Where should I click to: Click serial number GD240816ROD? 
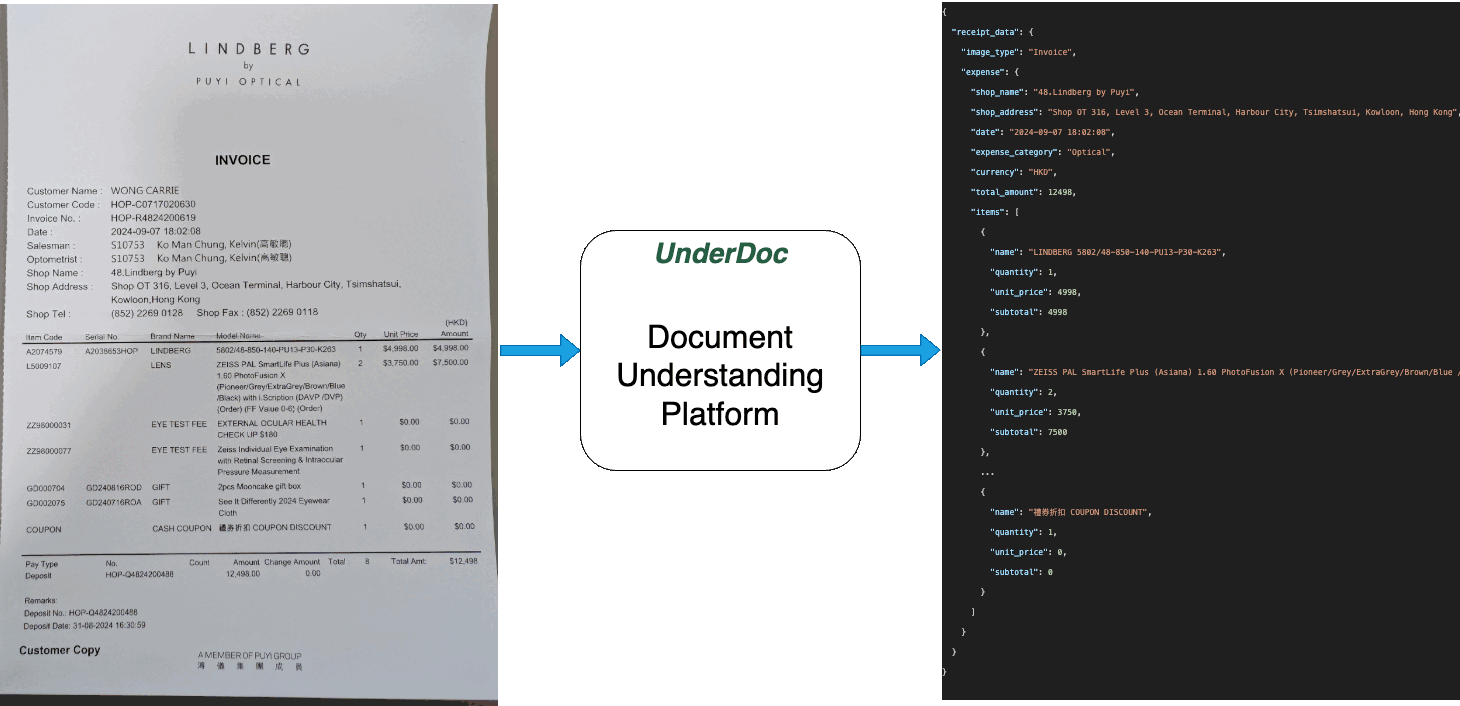113,487
